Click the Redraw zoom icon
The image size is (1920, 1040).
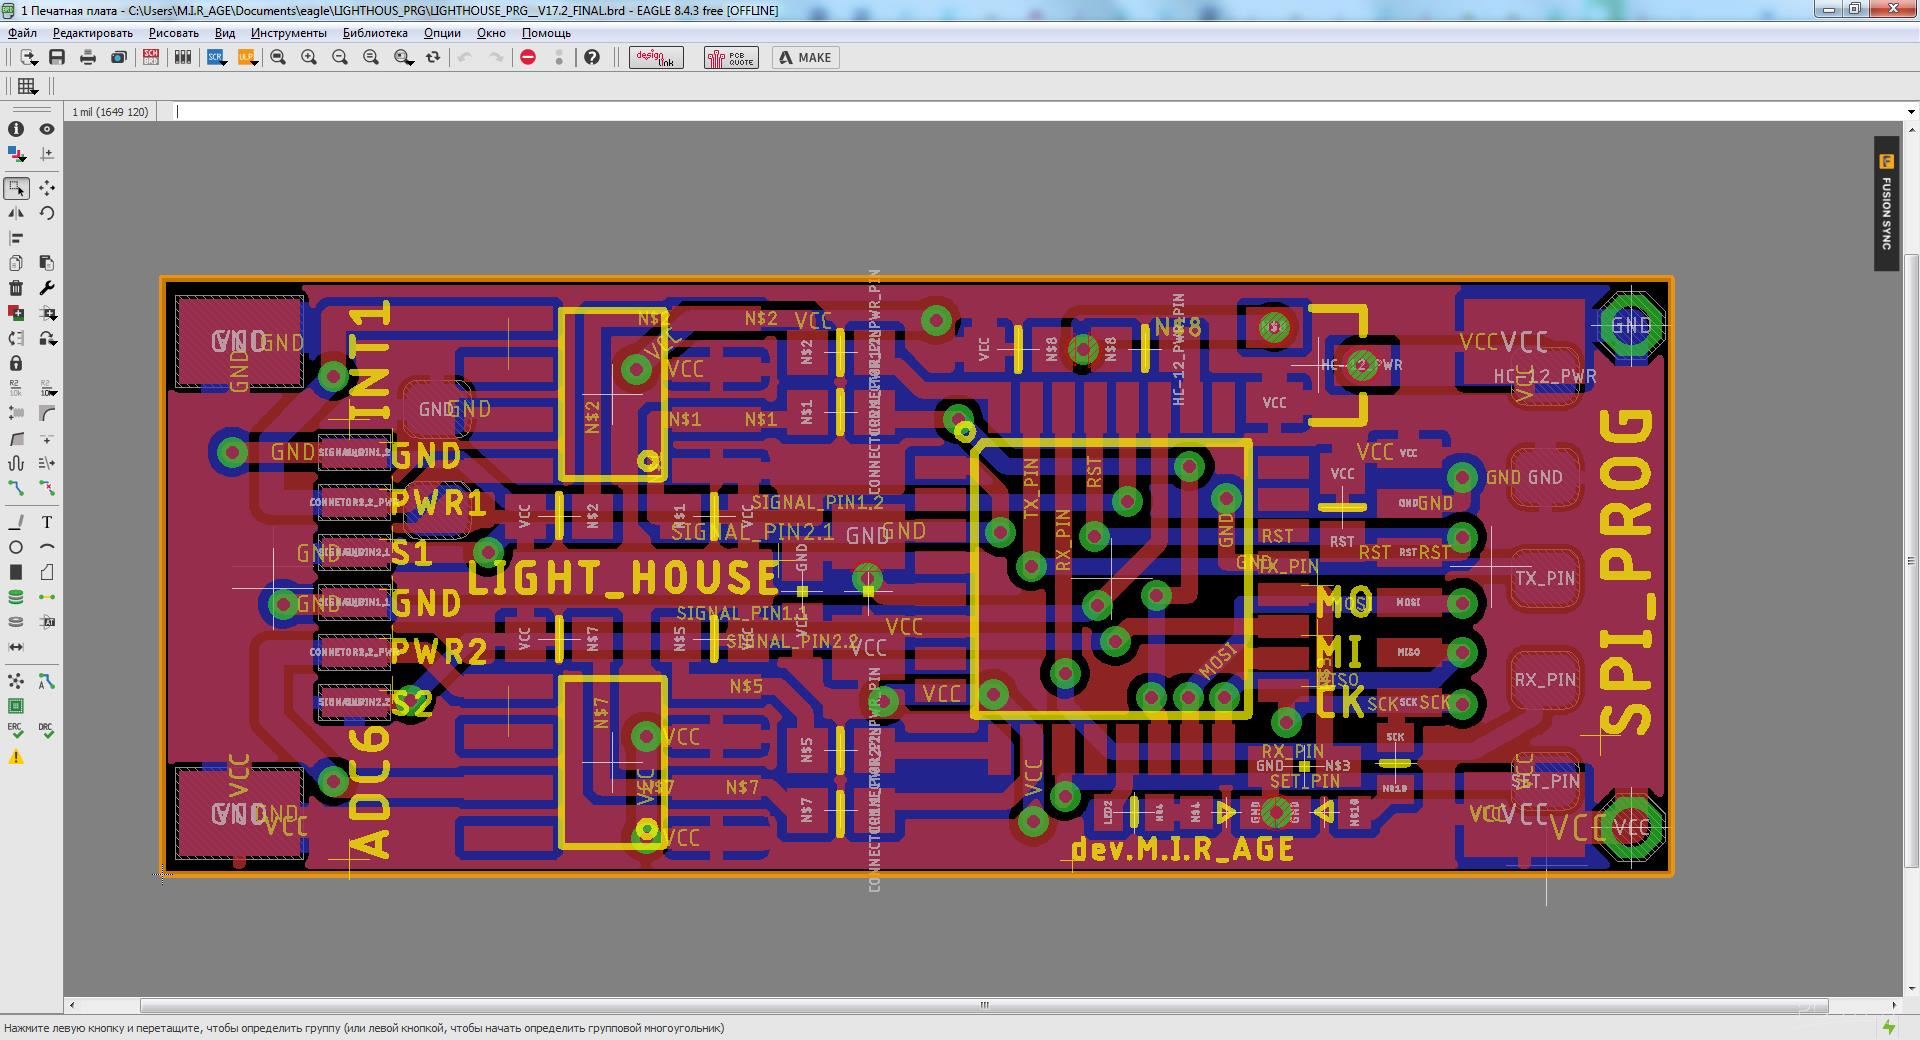(371, 58)
